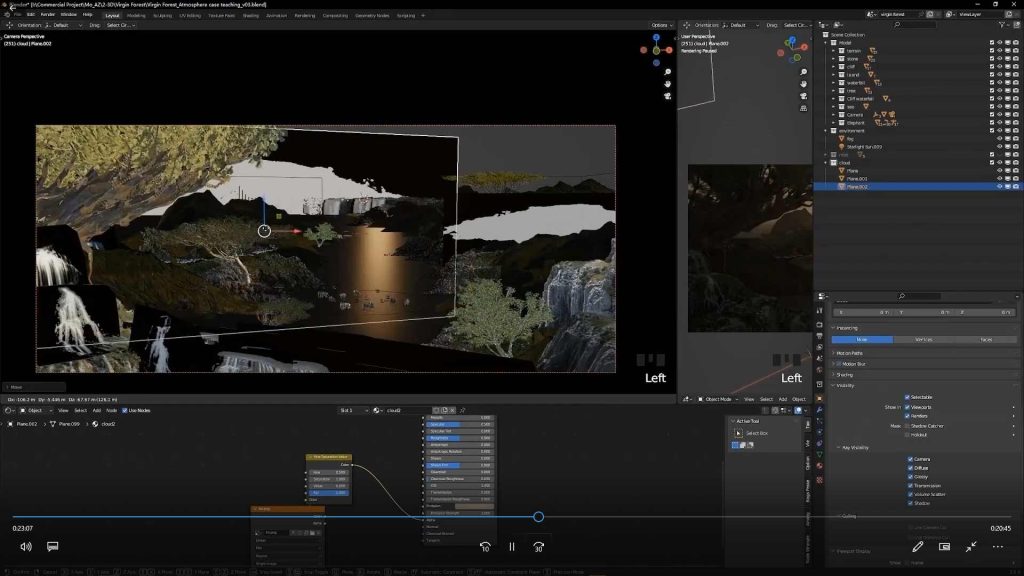
Task: Click the pencil edit icon in player
Action: click(918, 547)
